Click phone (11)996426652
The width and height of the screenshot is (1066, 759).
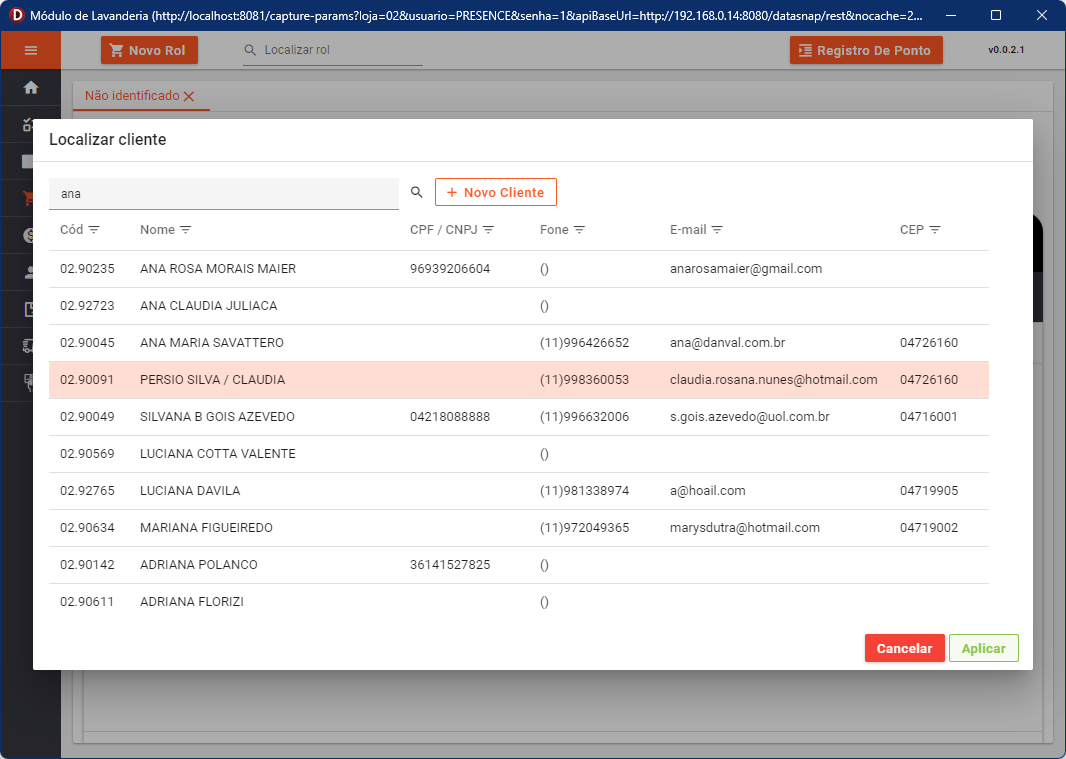[585, 343]
